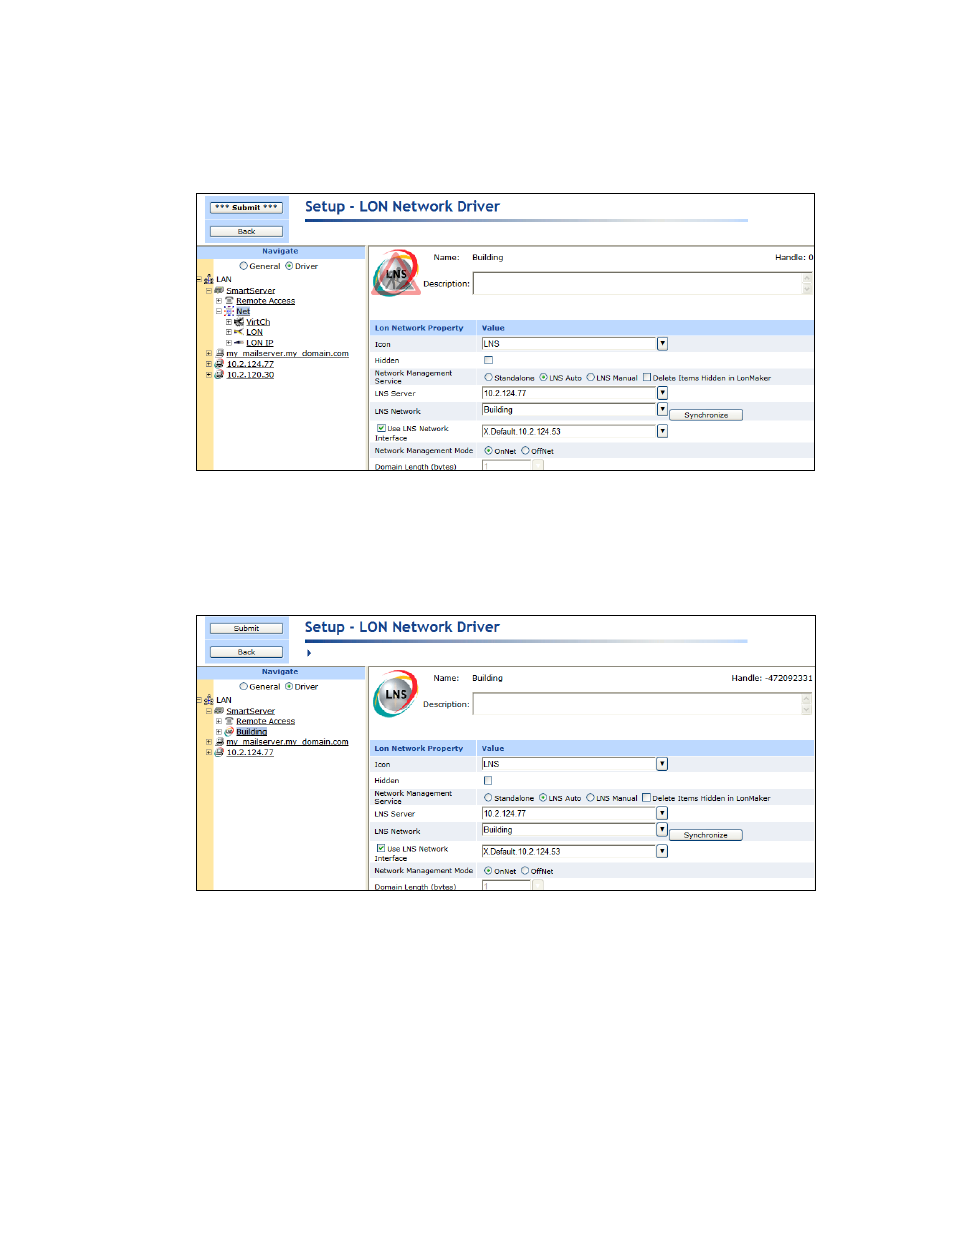Open the Net link in the tree

243,312
